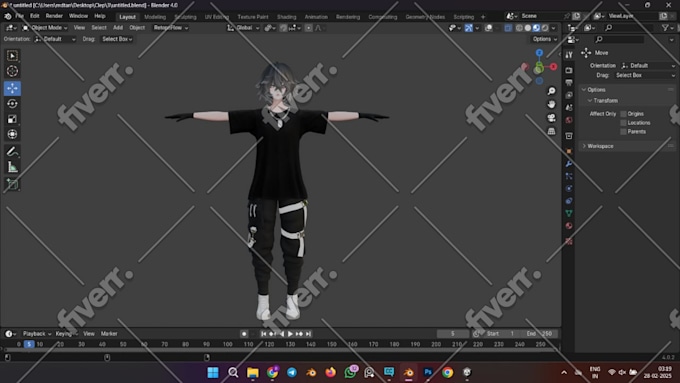680x383 pixels.
Task: Open the World properties tab
Action: point(569,120)
